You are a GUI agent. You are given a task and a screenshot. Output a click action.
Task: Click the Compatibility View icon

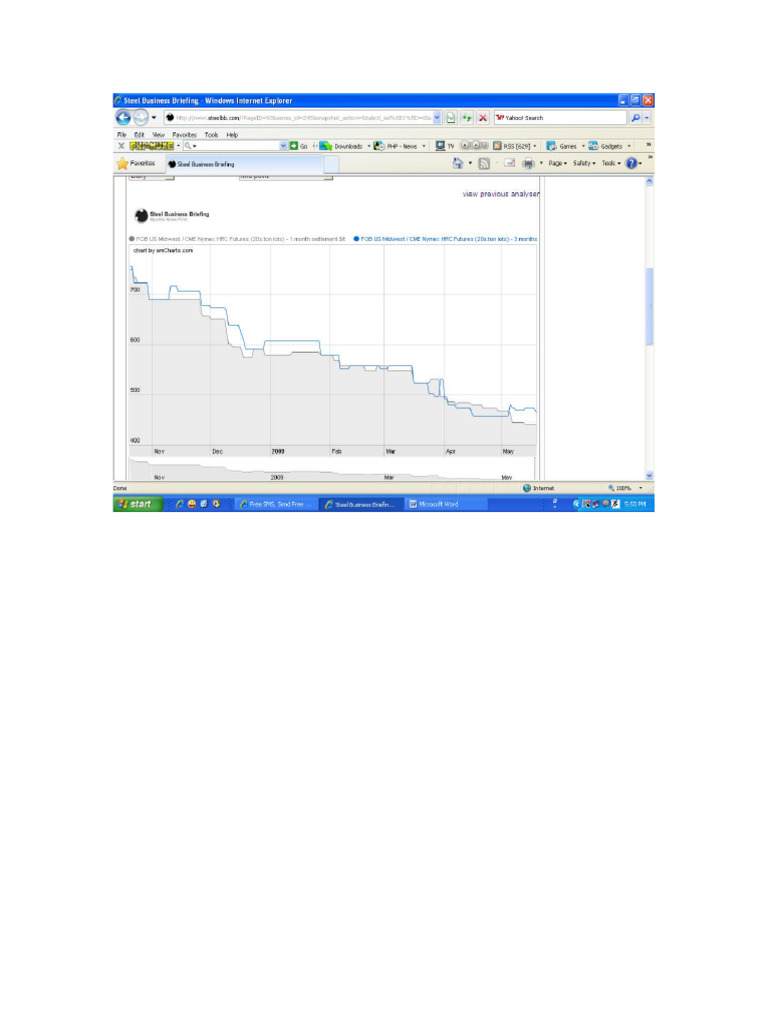click(451, 118)
